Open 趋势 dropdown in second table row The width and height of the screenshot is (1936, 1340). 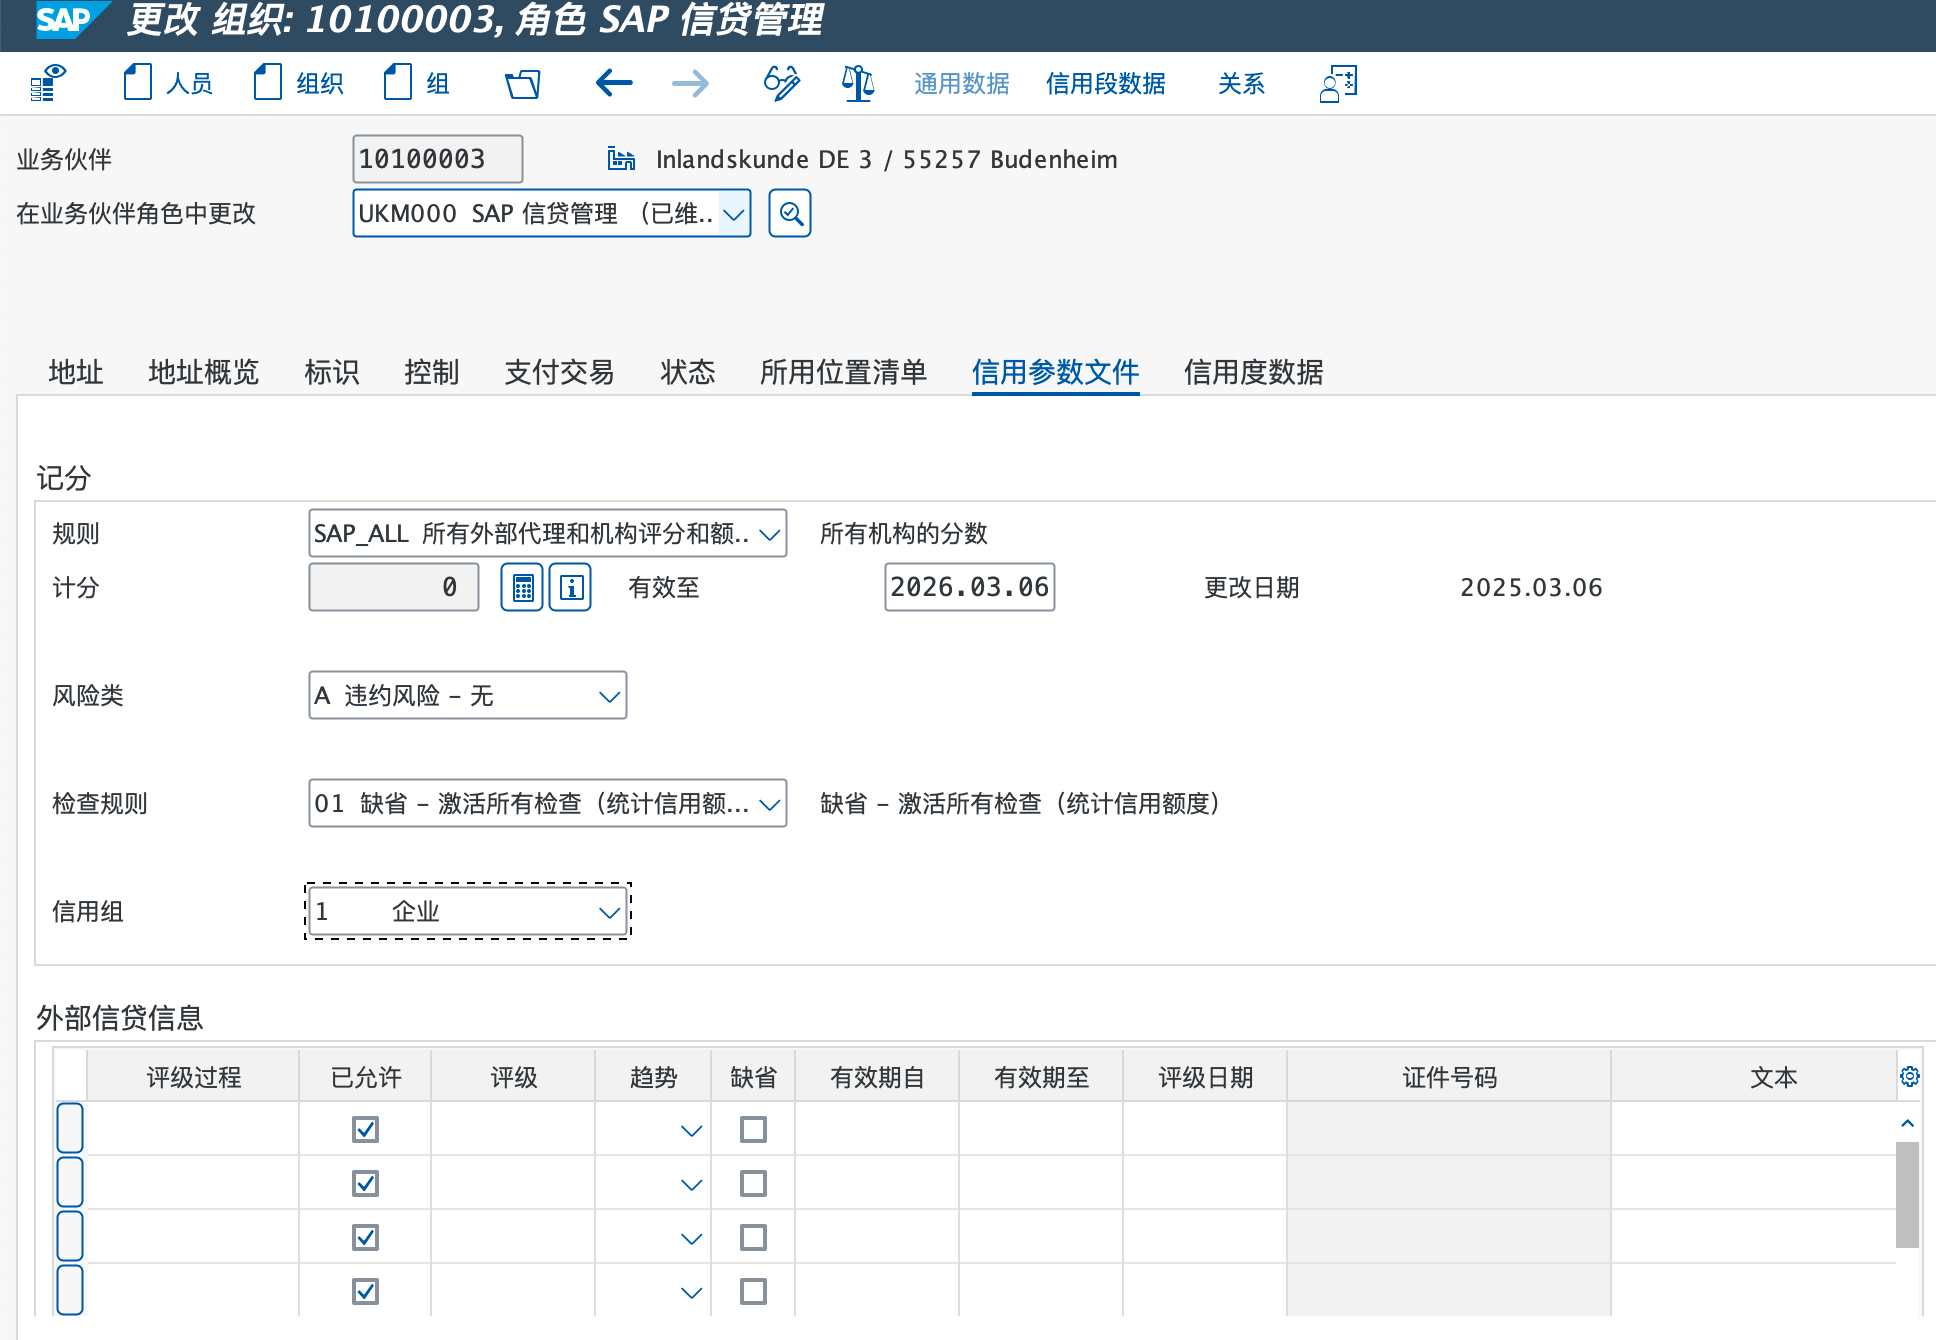coord(691,1184)
